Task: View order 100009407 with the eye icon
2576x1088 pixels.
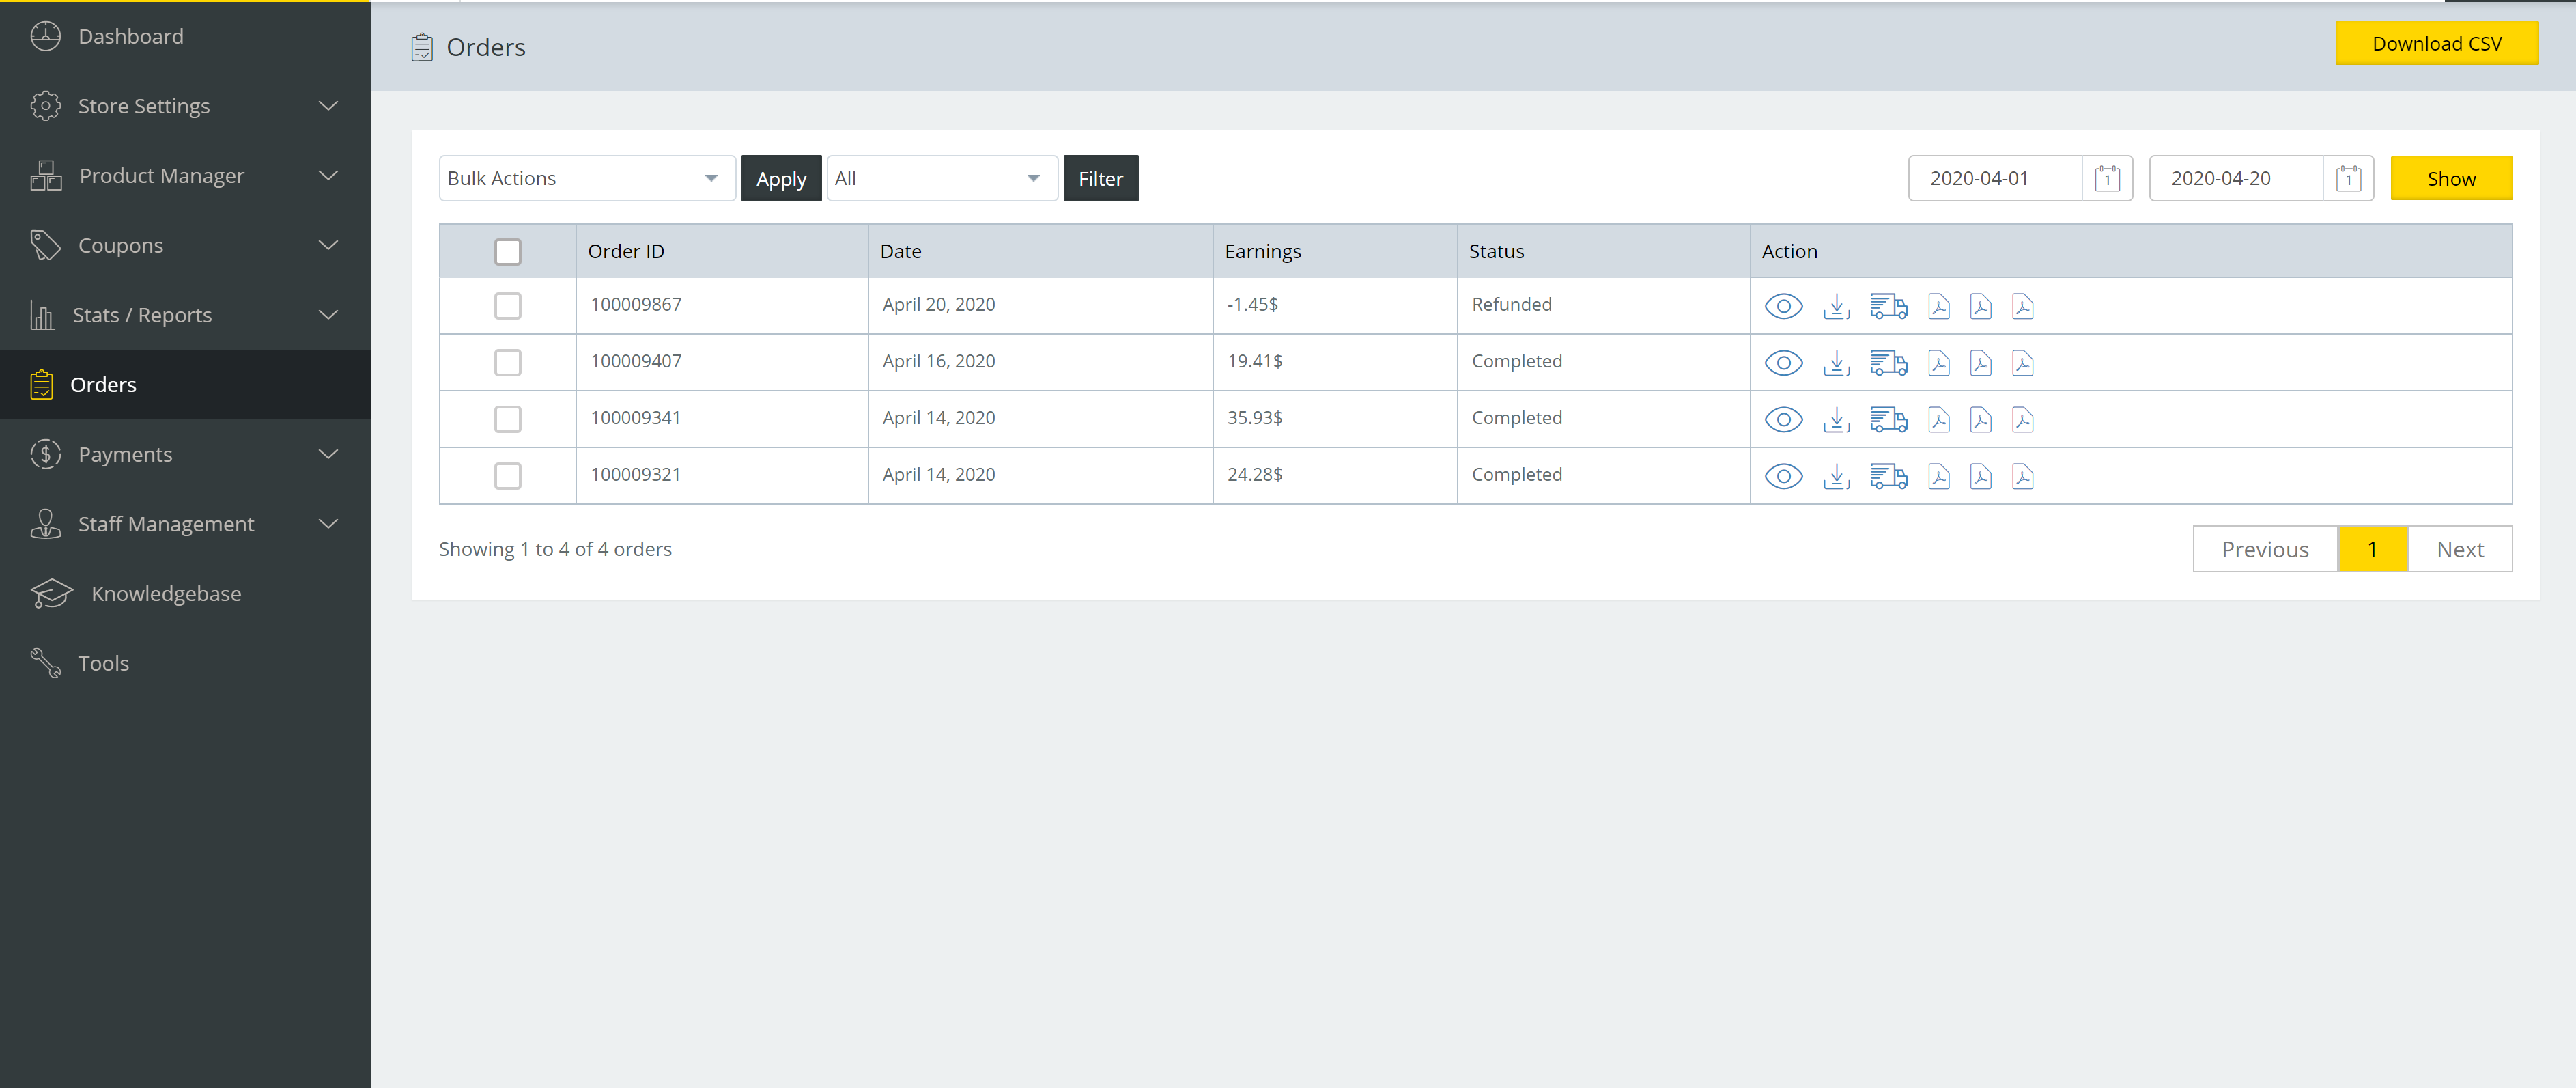Action: 1783,363
